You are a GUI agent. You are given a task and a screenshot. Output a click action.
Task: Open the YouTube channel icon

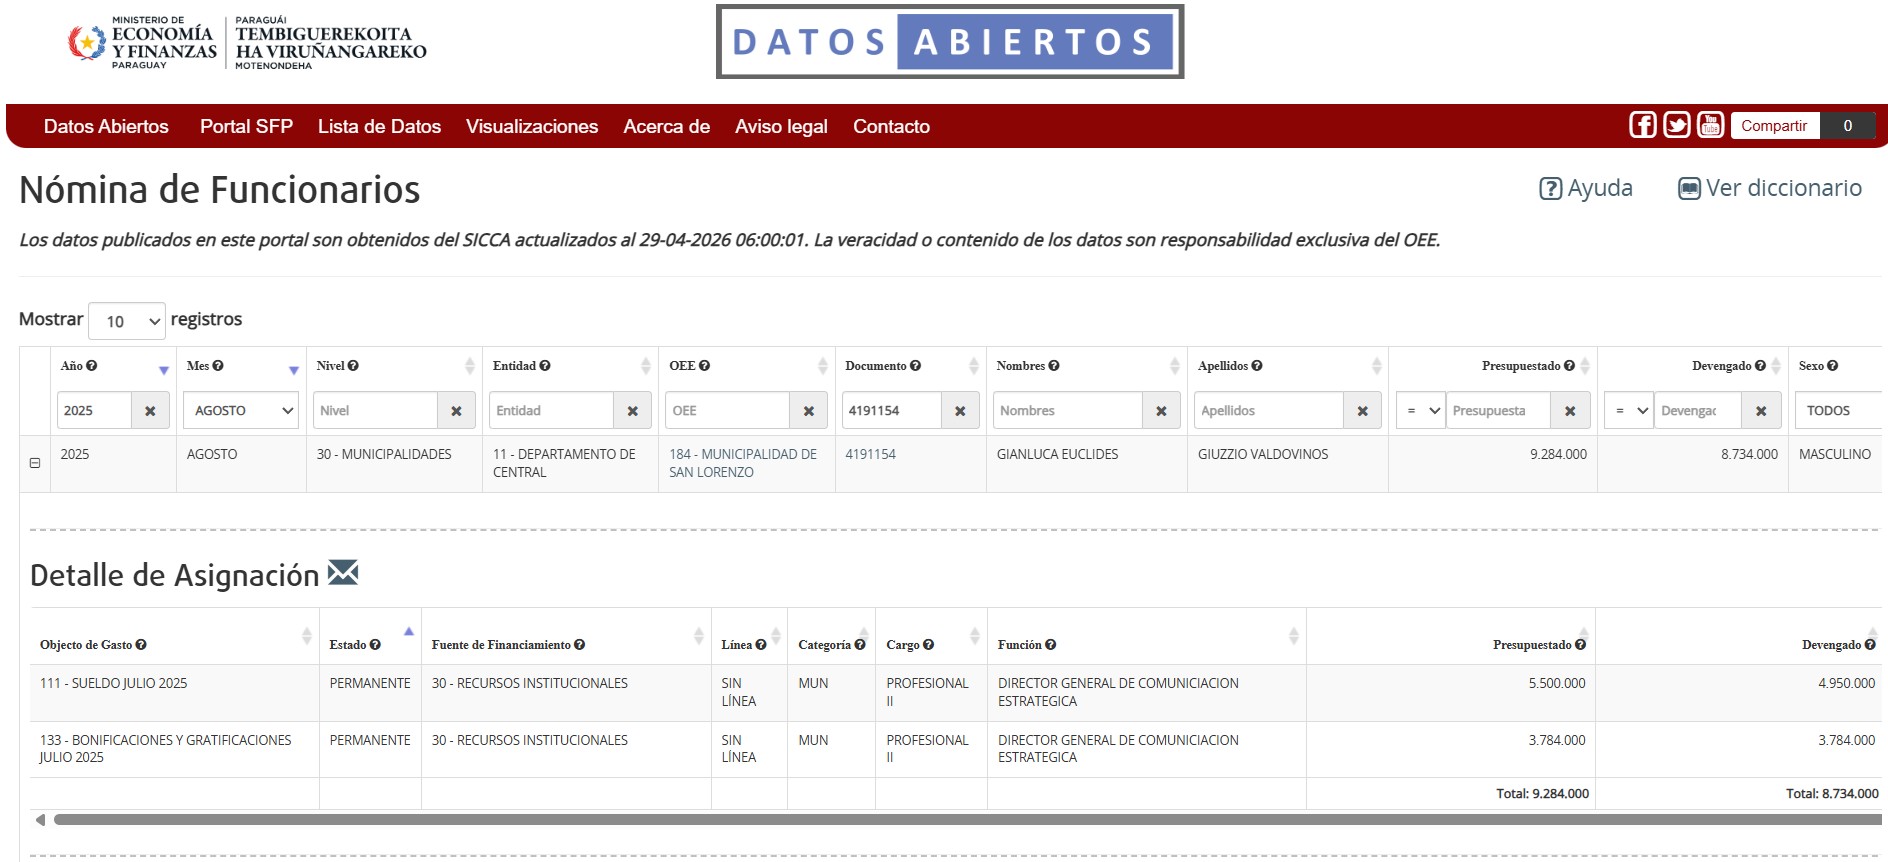tap(1710, 125)
